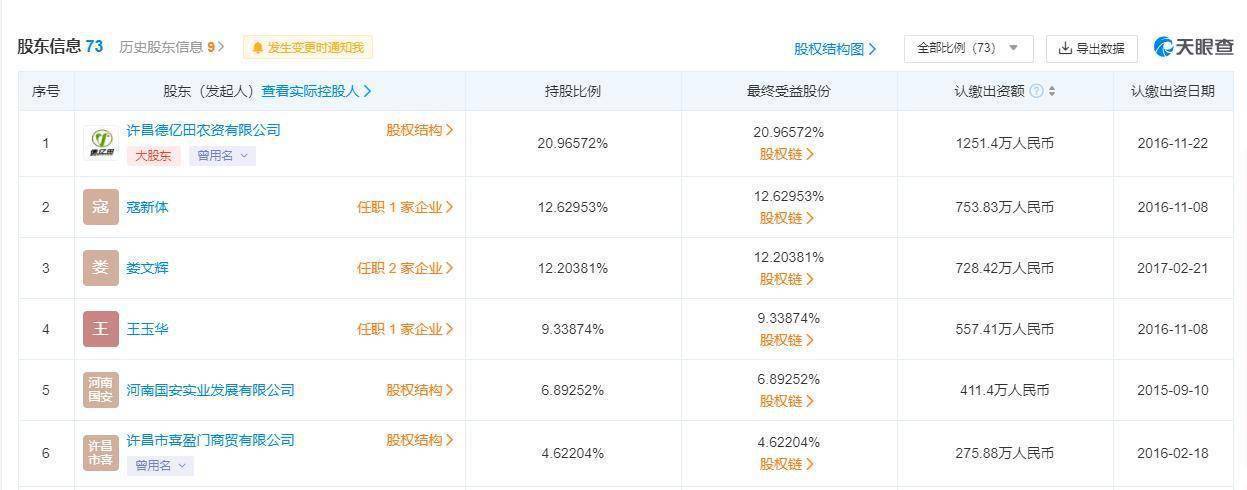Open 查看实际控股人 link in header
The width and height of the screenshot is (1247, 490).
(317, 91)
